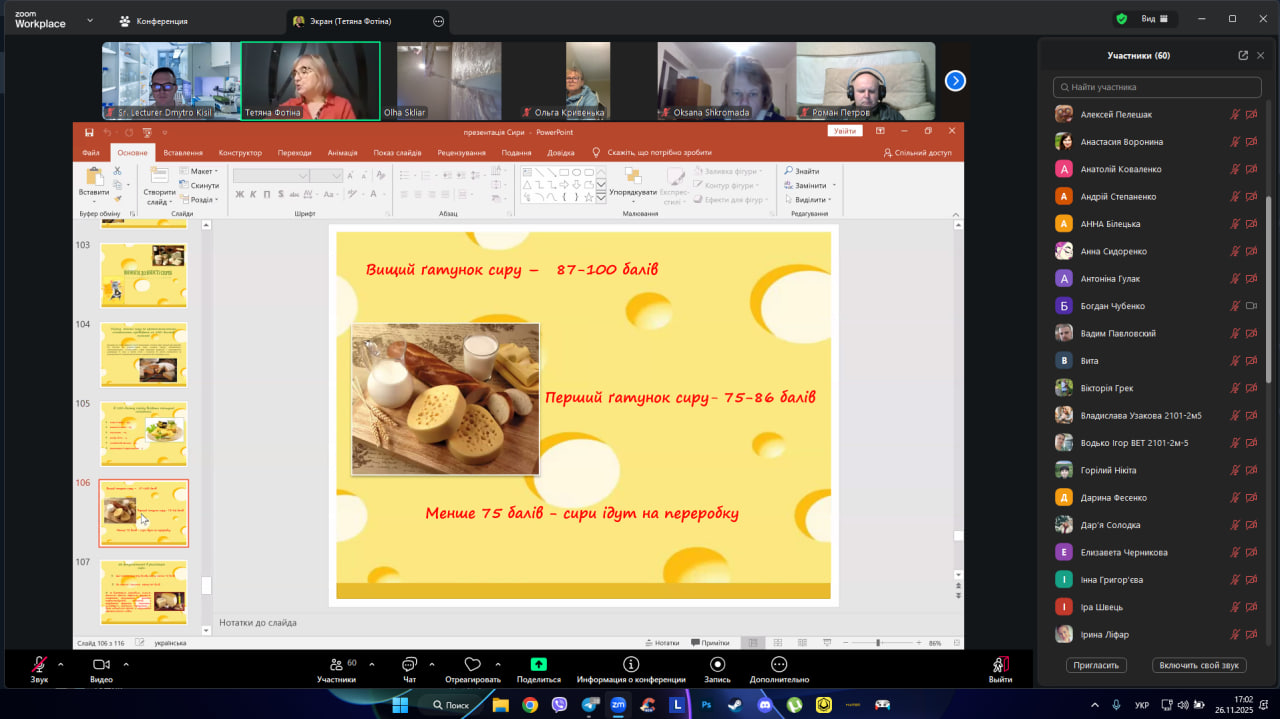Screen dimensions: 1280x719
Task: Click the Включить свой звук button
Action: pos(1199,665)
